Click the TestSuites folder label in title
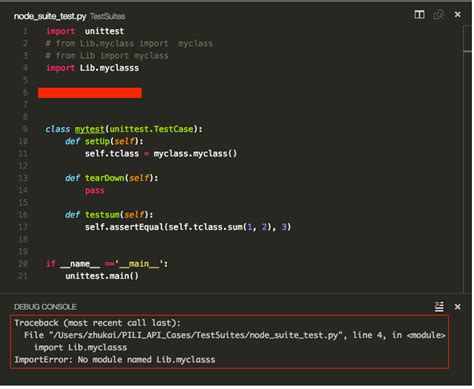 tap(107, 16)
